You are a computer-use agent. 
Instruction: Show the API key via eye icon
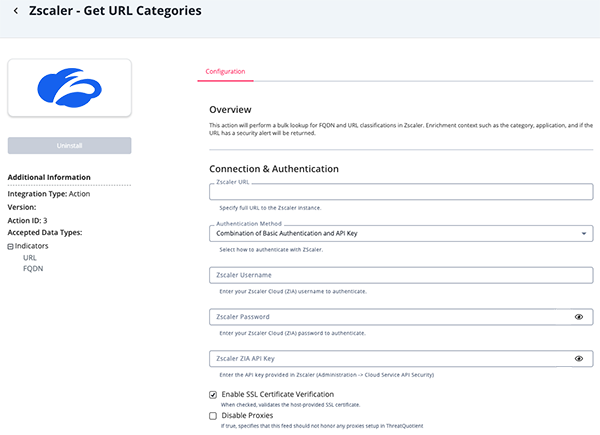point(579,358)
